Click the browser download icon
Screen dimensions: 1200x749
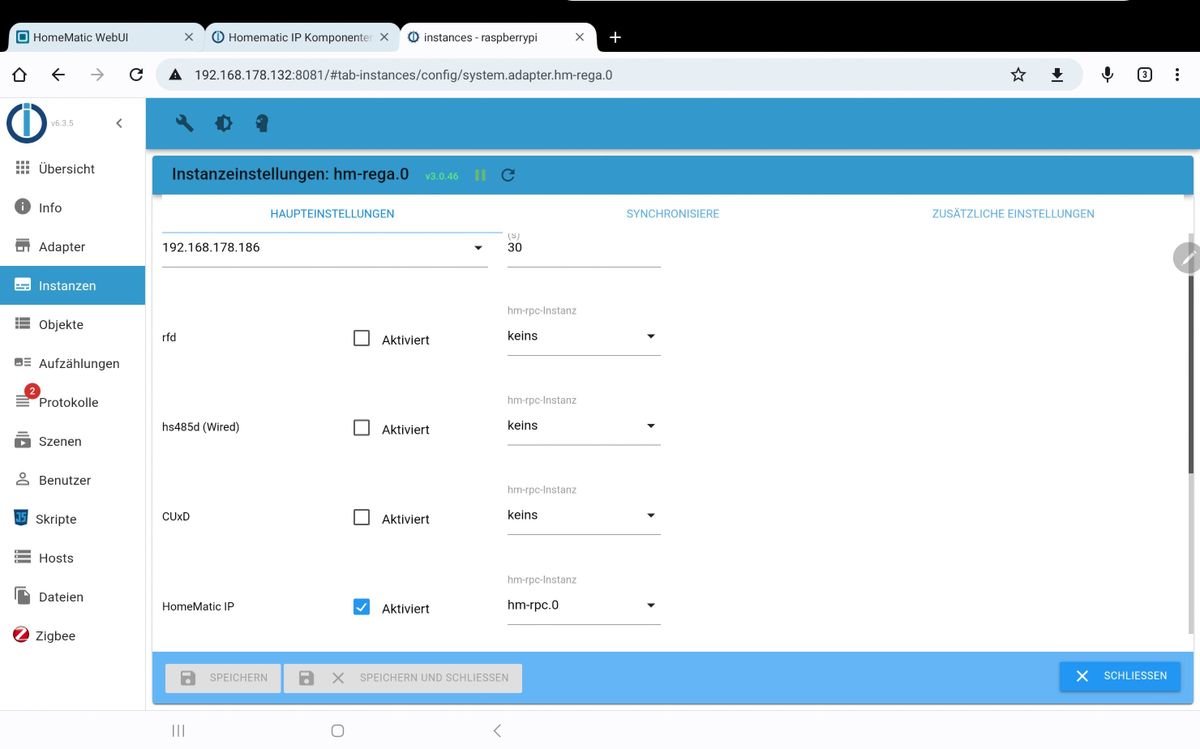click(1057, 75)
